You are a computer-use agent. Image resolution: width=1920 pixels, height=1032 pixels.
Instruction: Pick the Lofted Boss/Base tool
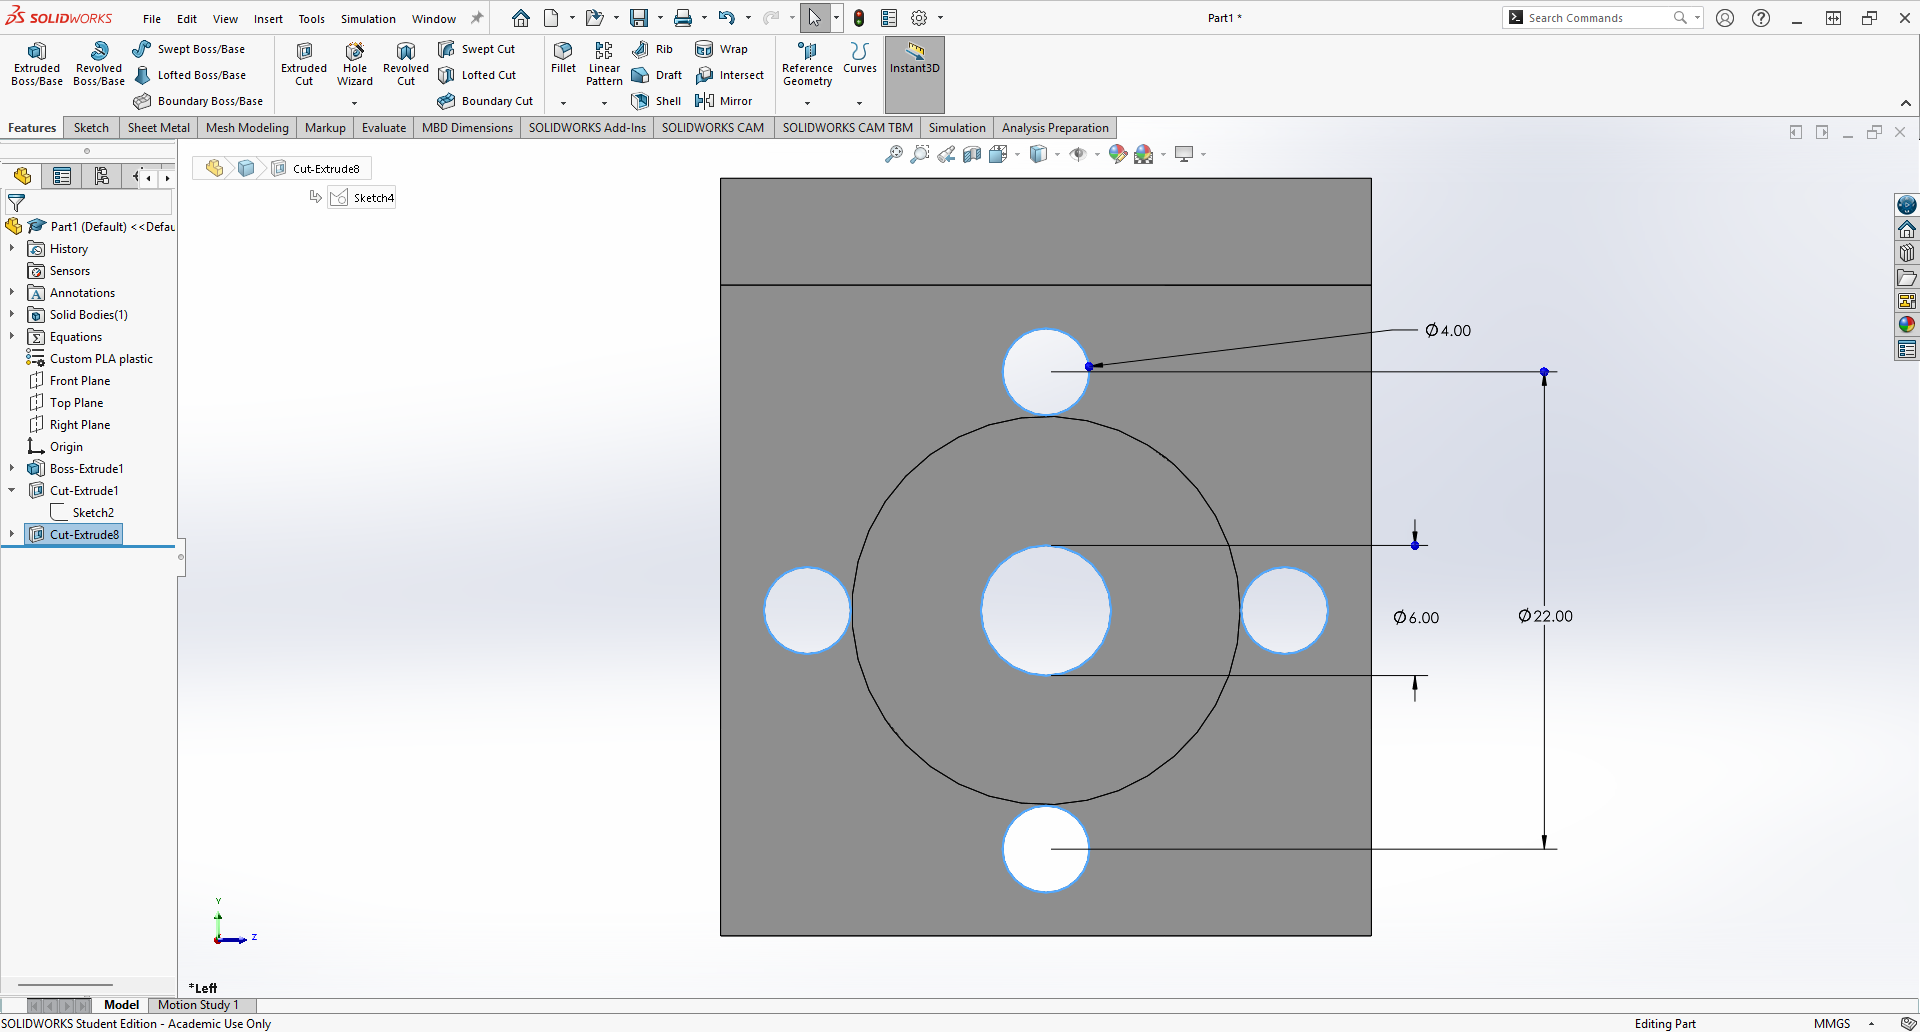pyautogui.click(x=190, y=75)
